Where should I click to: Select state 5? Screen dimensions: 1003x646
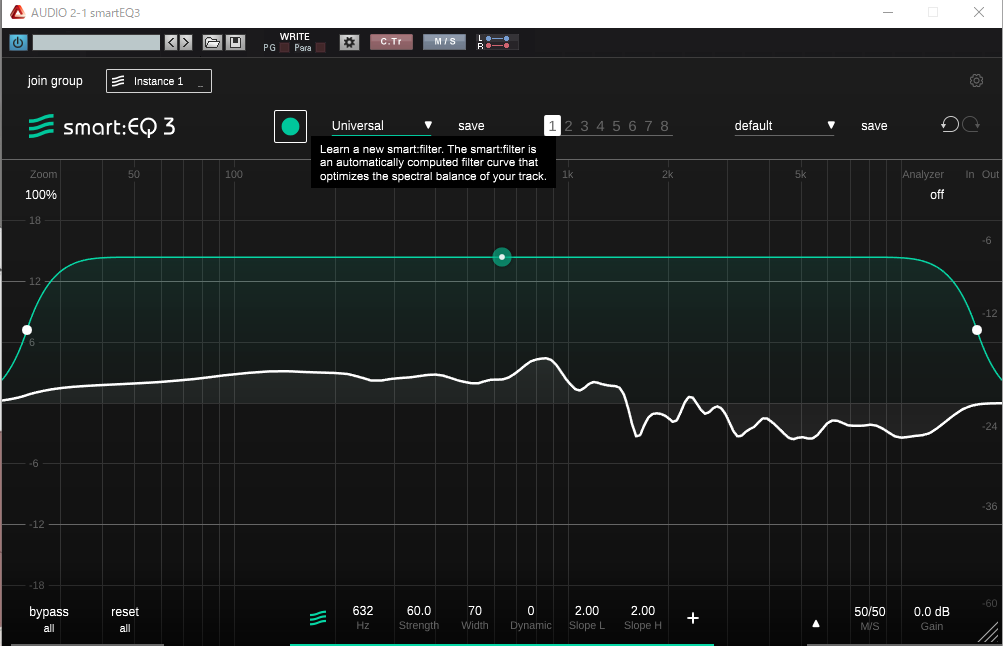pyautogui.click(x=616, y=126)
